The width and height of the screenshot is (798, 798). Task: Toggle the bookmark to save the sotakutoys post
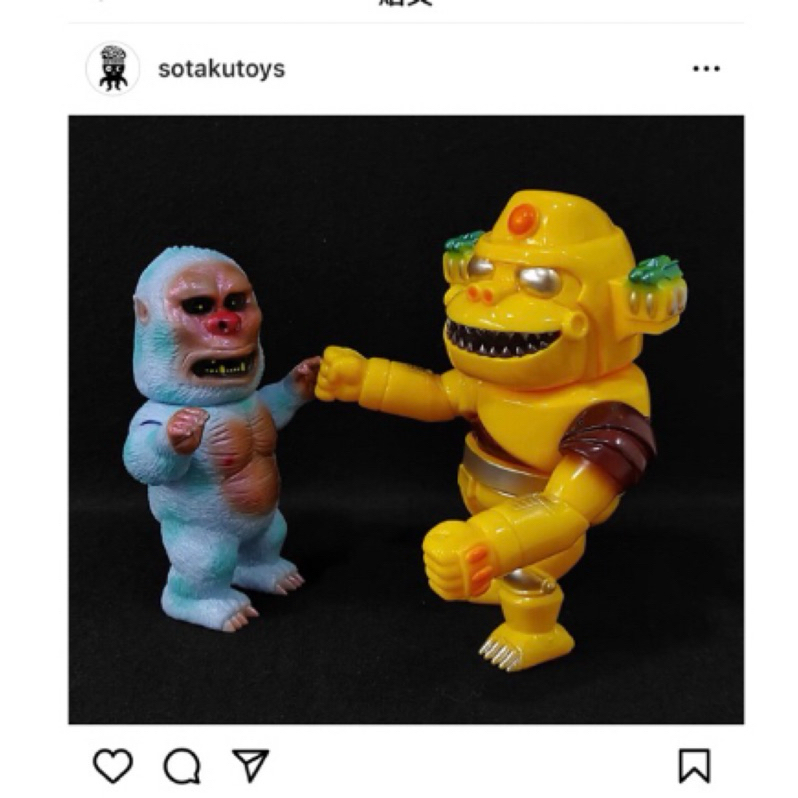(x=694, y=765)
